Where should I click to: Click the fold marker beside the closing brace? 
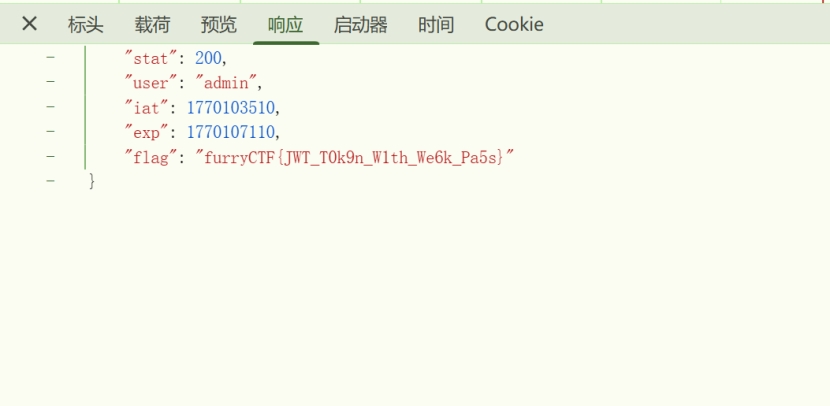pos(50,181)
